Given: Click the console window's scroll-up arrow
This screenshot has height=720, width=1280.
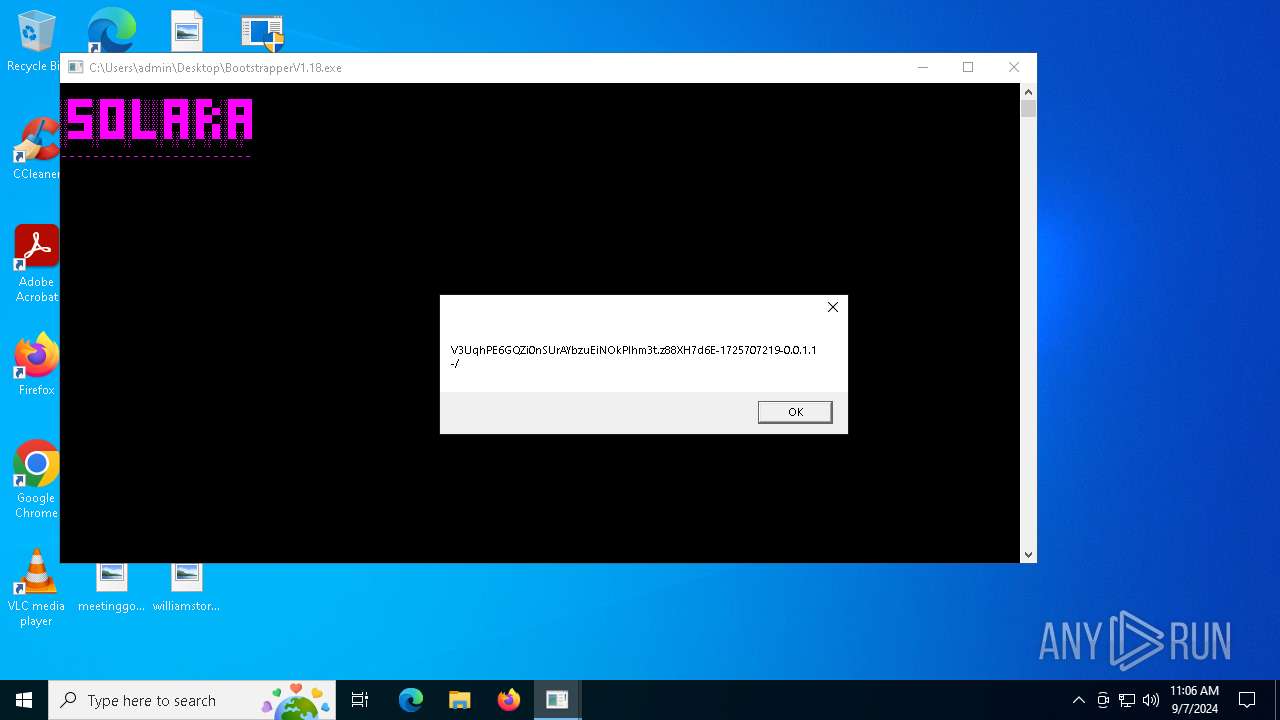Looking at the screenshot, I should pyautogui.click(x=1028, y=92).
